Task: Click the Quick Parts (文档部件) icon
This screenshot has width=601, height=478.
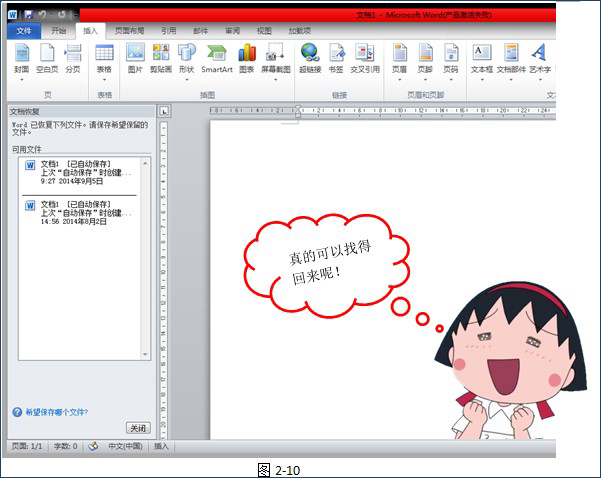Action: pyautogui.click(x=511, y=53)
